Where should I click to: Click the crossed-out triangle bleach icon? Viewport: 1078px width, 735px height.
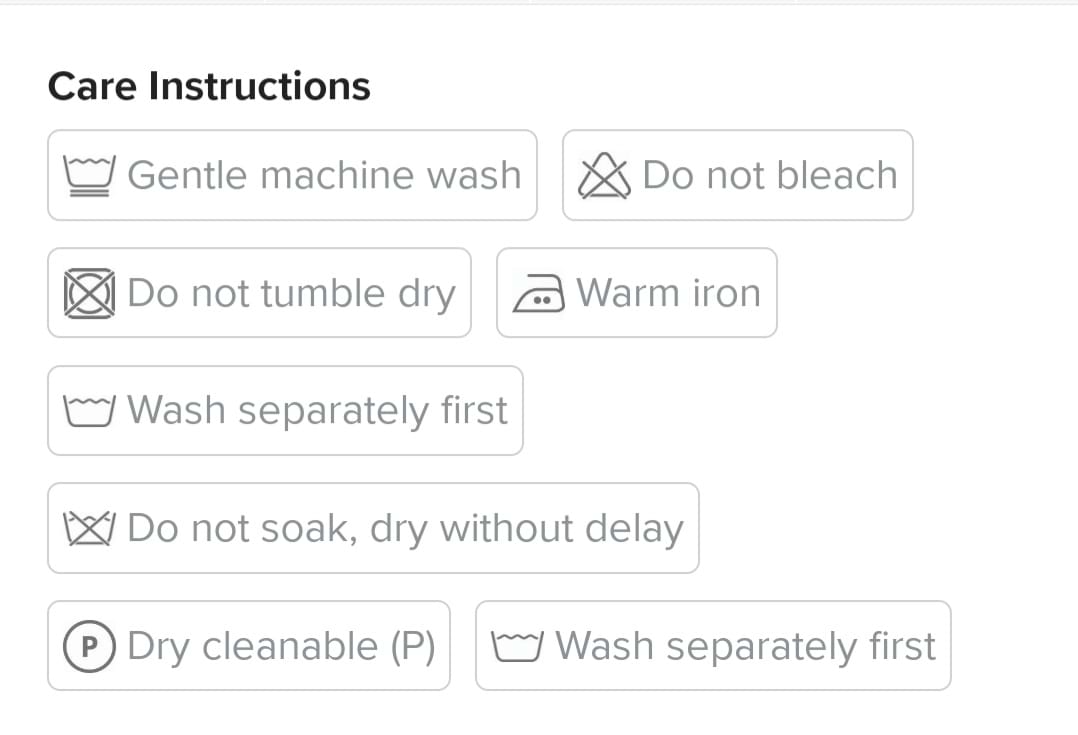click(605, 176)
